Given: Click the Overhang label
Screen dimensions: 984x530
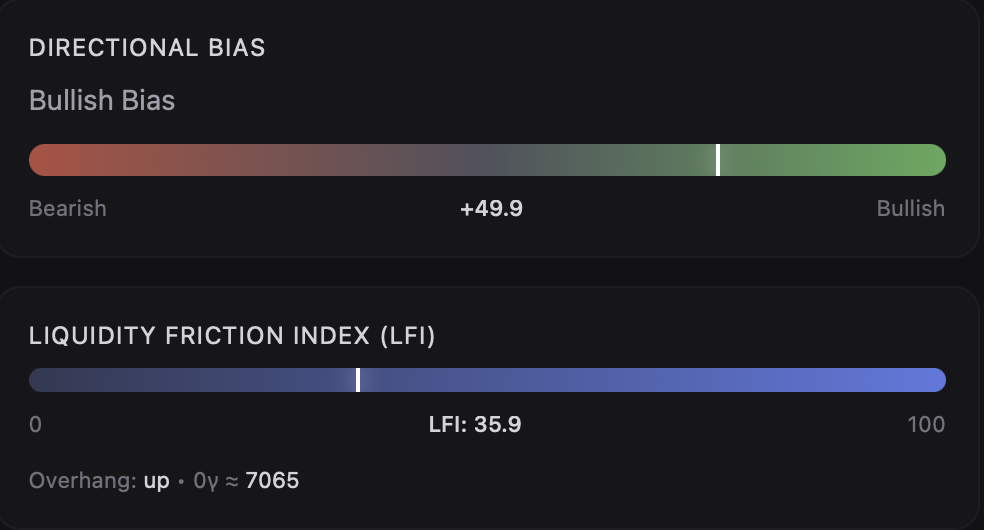Looking at the screenshot, I should (82, 480).
